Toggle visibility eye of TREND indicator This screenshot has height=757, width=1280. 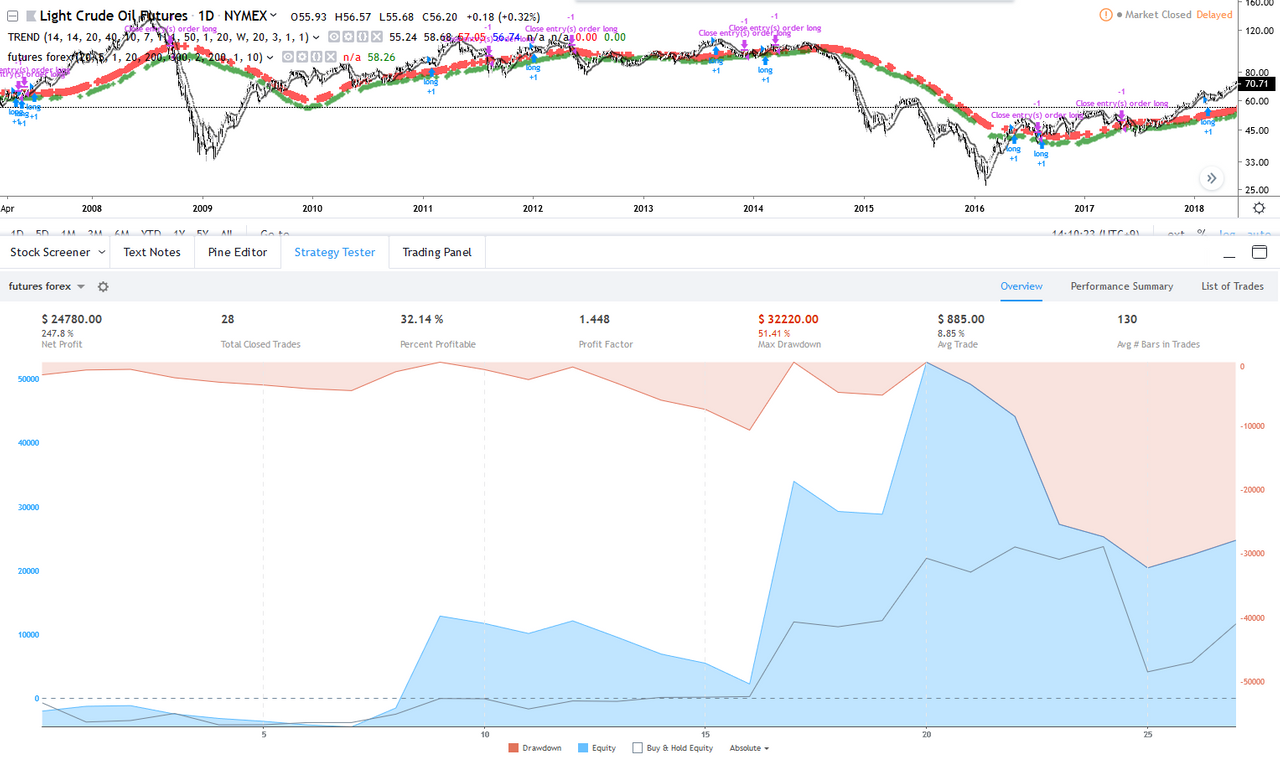[335, 37]
